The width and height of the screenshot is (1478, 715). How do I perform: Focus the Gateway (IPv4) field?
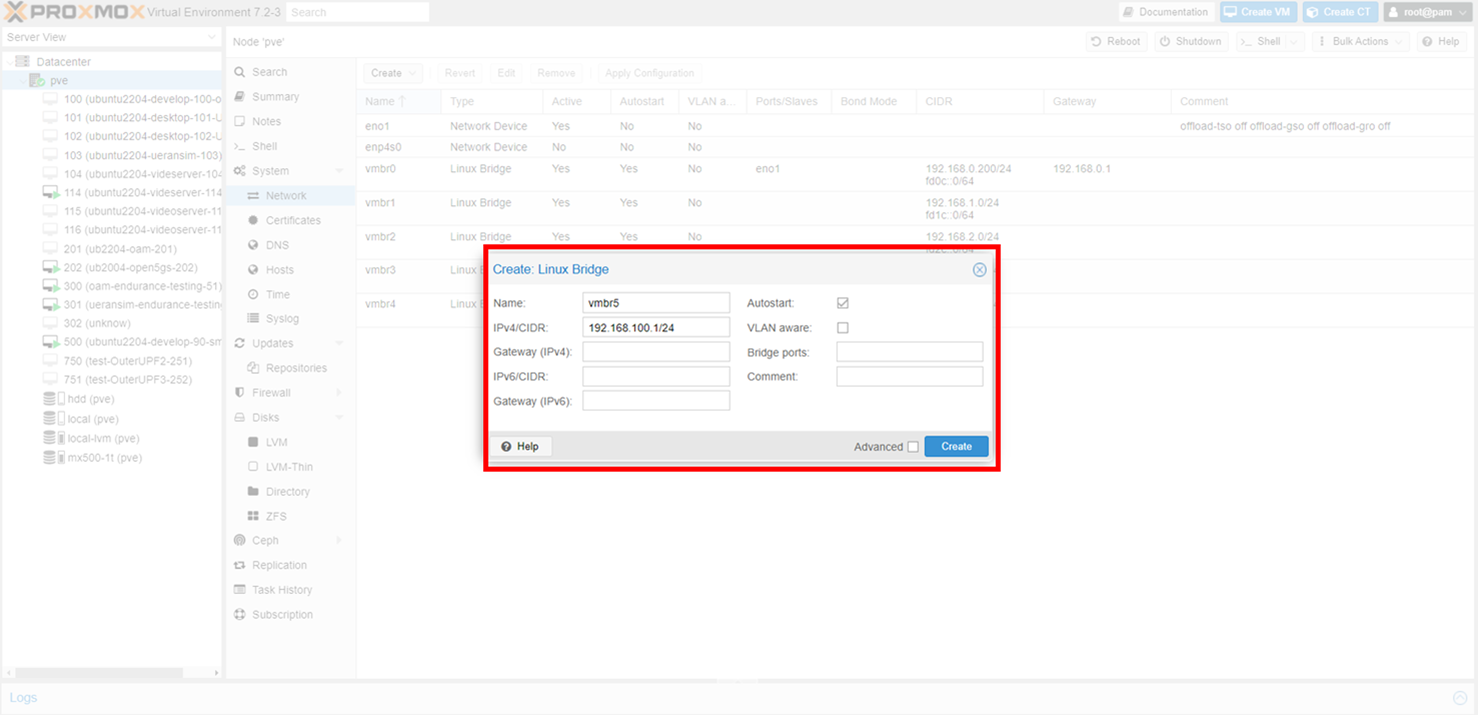pyautogui.click(x=656, y=352)
